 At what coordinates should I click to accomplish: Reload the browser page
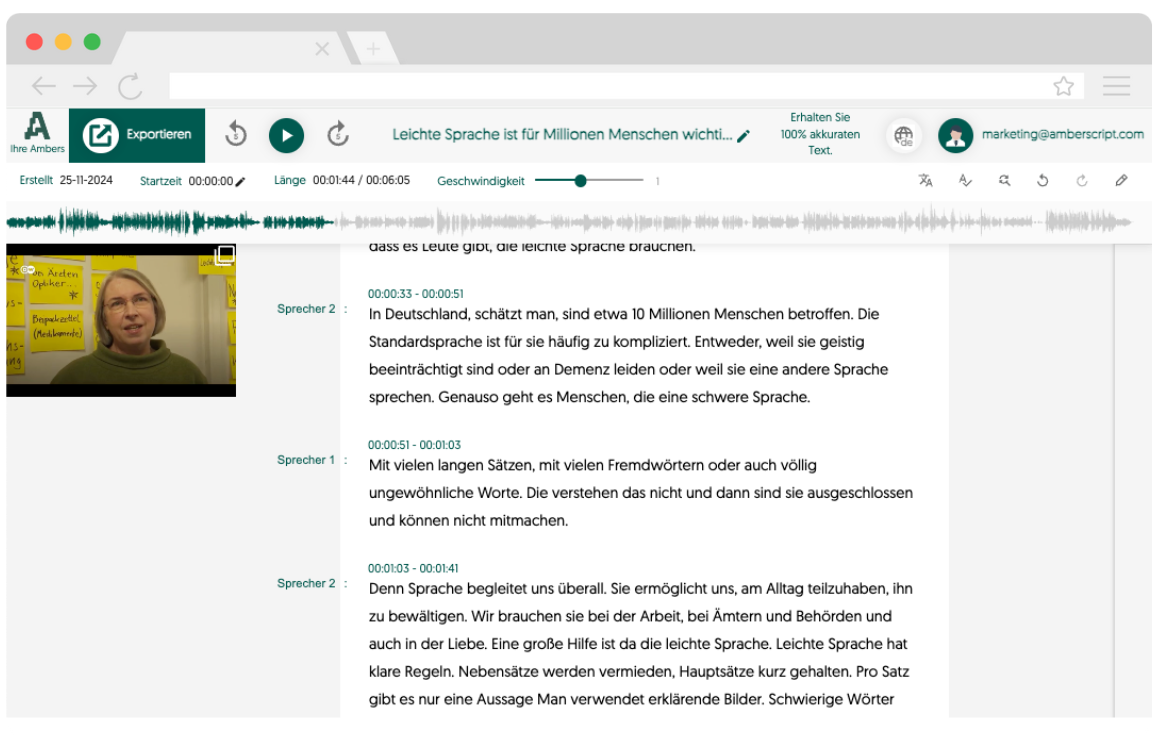(x=130, y=86)
